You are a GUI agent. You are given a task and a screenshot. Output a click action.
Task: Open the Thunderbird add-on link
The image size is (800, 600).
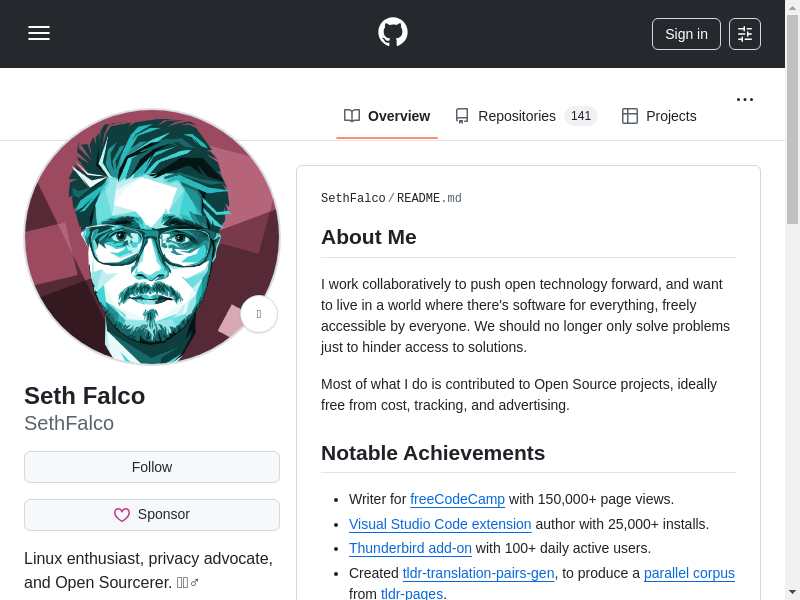tap(410, 548)
